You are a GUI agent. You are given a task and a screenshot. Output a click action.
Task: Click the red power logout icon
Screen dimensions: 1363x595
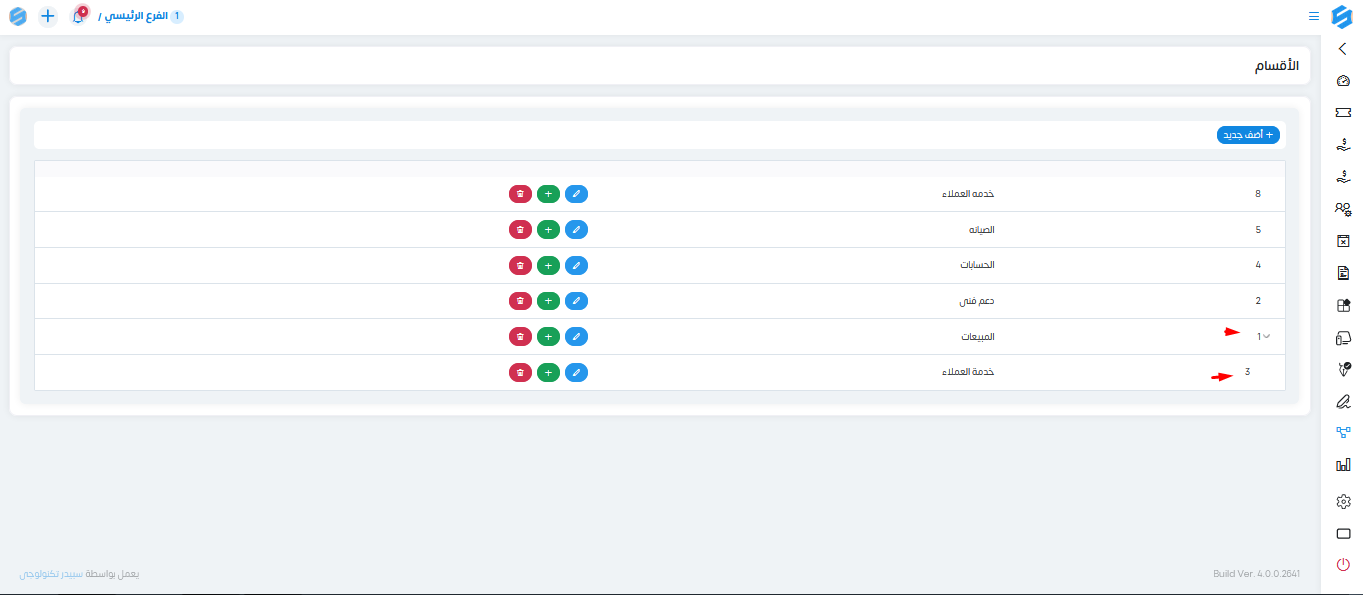click(1343, 565)
